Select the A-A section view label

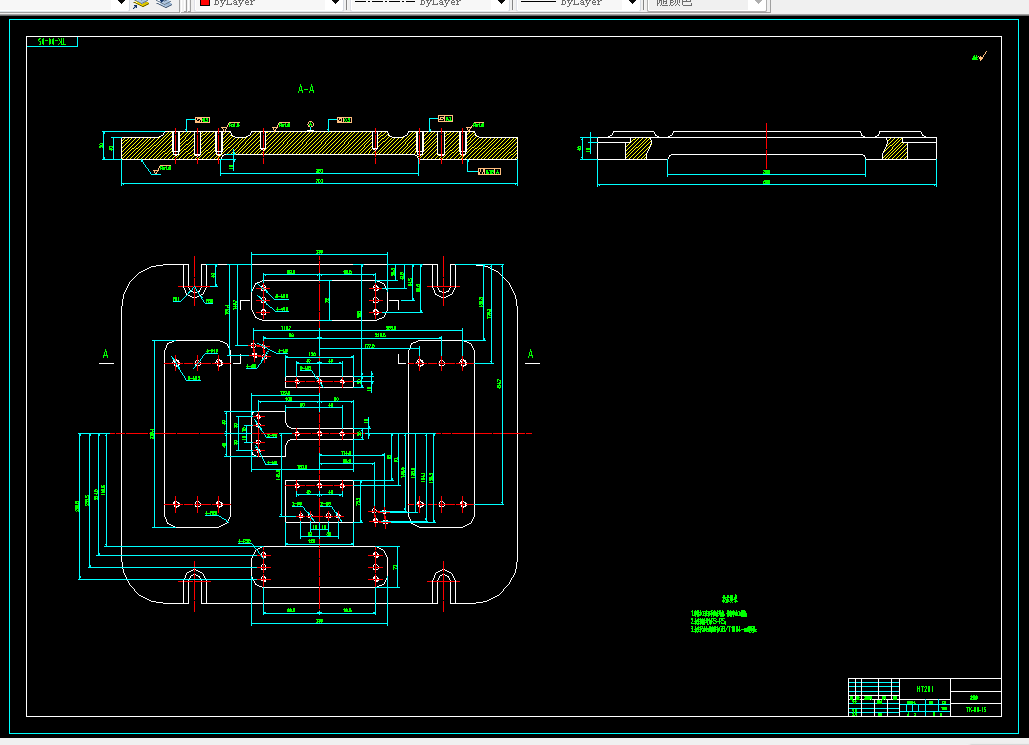(x=306, y=89)
